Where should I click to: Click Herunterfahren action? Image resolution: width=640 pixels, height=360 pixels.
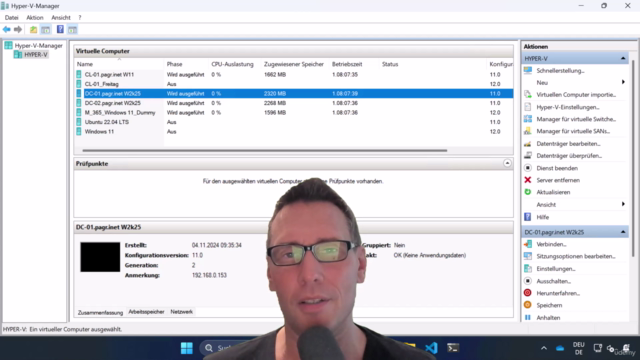(558, 293)
